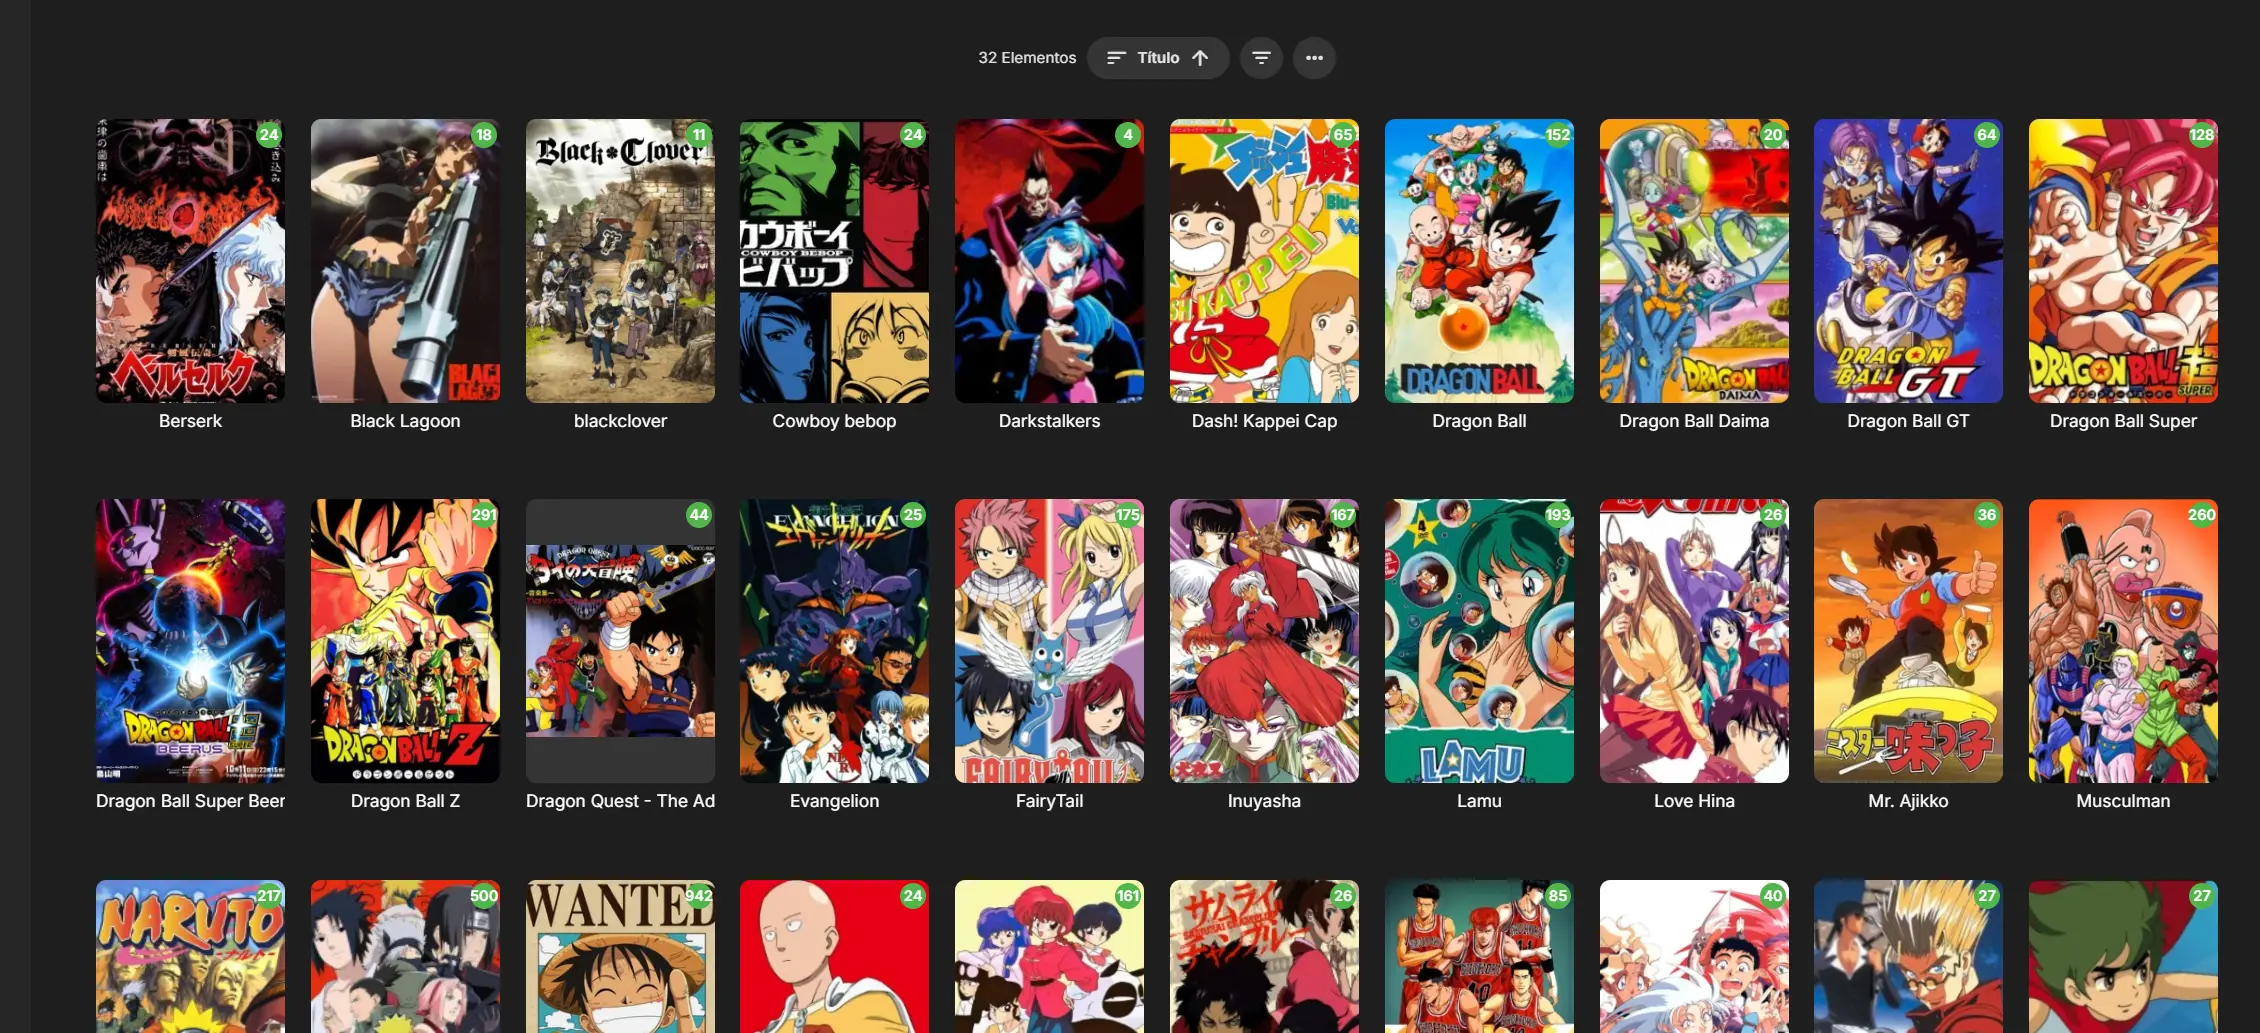Click the Dragon Ball Z title text

(405, 801)
